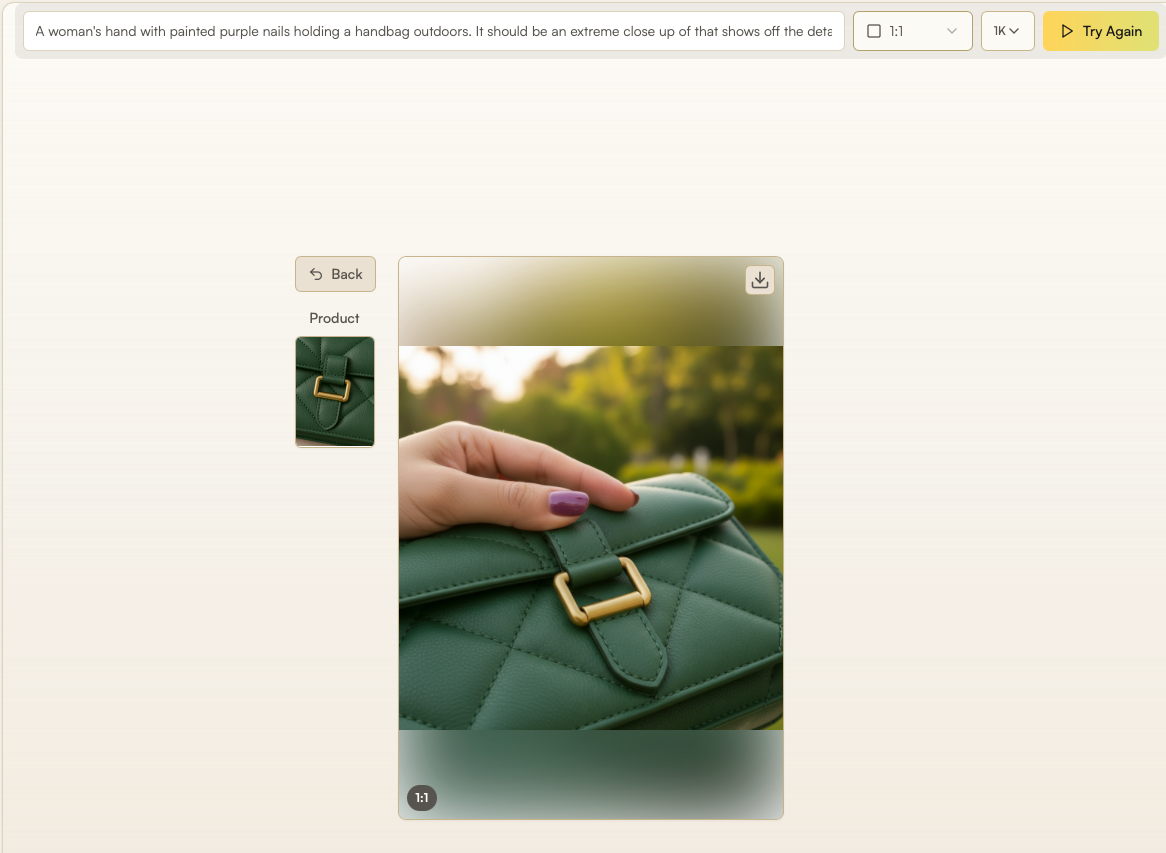Click the square aspect-ratio icon
Screen dimensions: 1166x853
click(874, 31)
